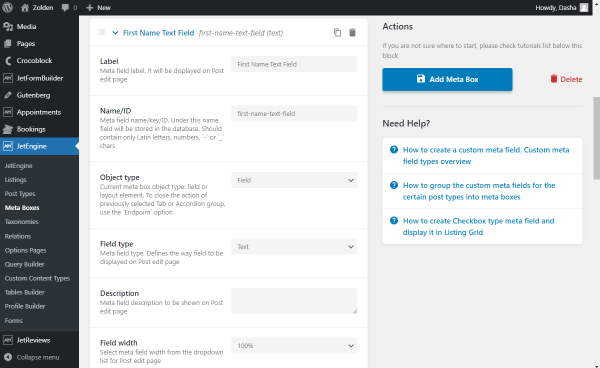Focus the Name/ID input field
This screenshot has width=600, height=368.
tap(294, 114)
